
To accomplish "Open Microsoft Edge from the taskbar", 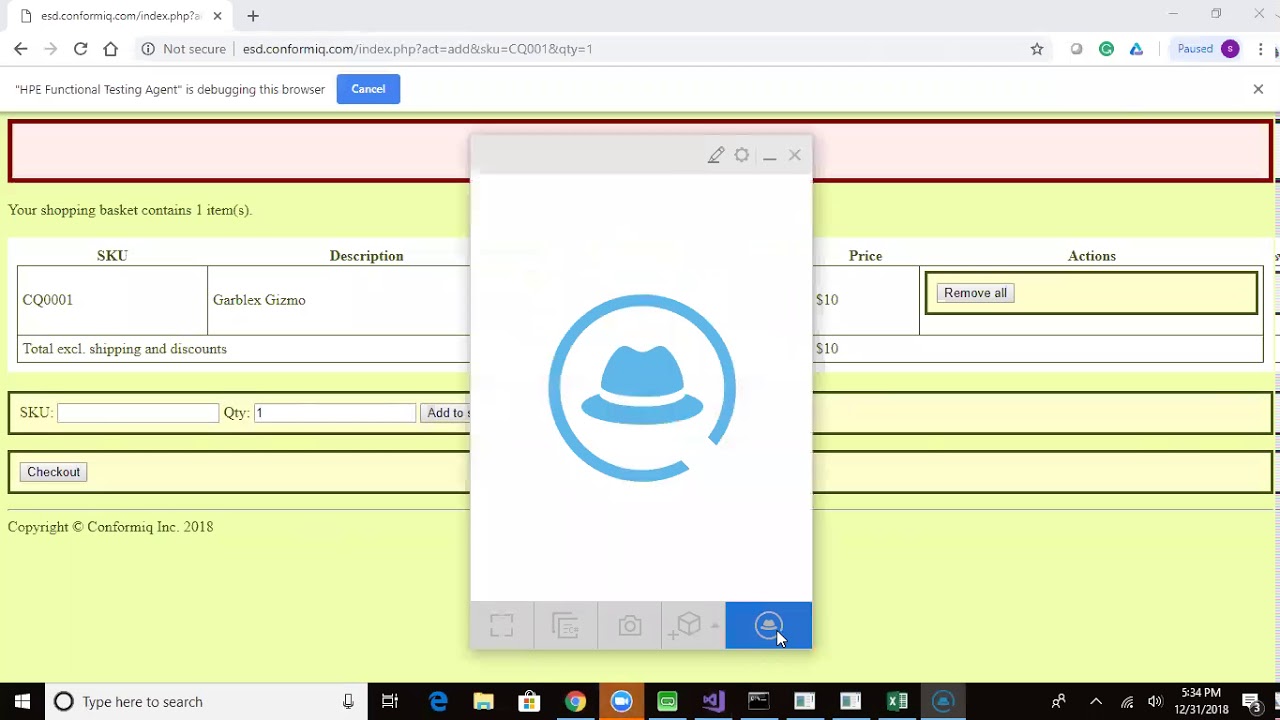I will pos(438,701).
